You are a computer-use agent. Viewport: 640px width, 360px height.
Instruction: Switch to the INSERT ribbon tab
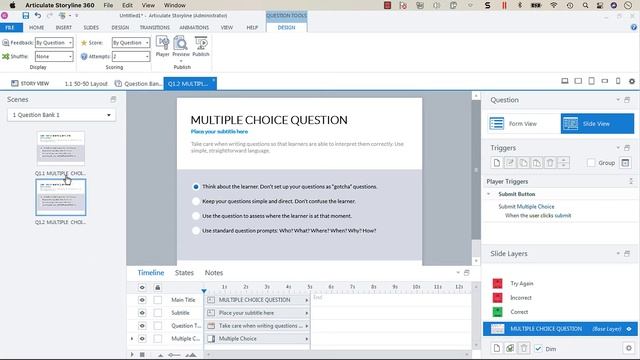pos(64,27)
